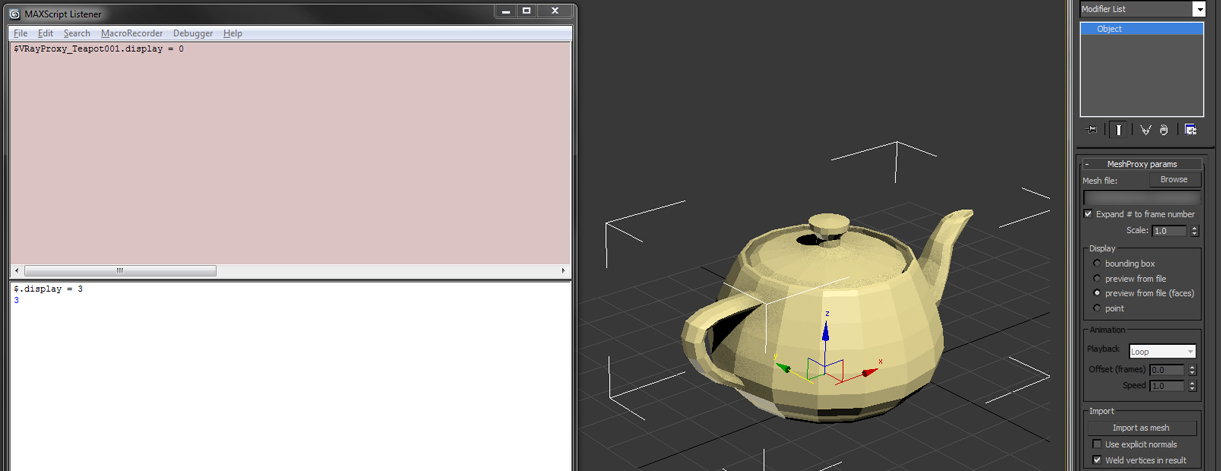Toggle Weld vertices in result checkbox
This screenshot has width=1221, height=471.
[x=1099, y=460]
